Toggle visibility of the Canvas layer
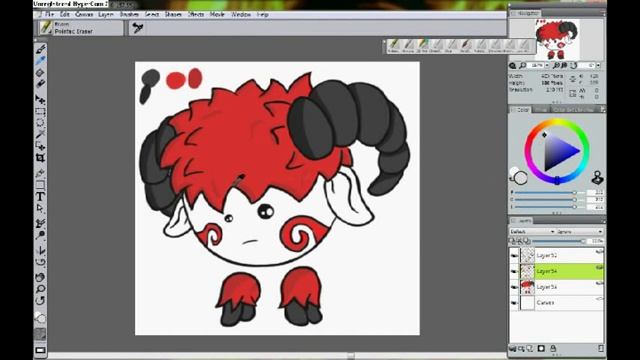Viewport: 640px width, 360px height. [x=514, y=303]
